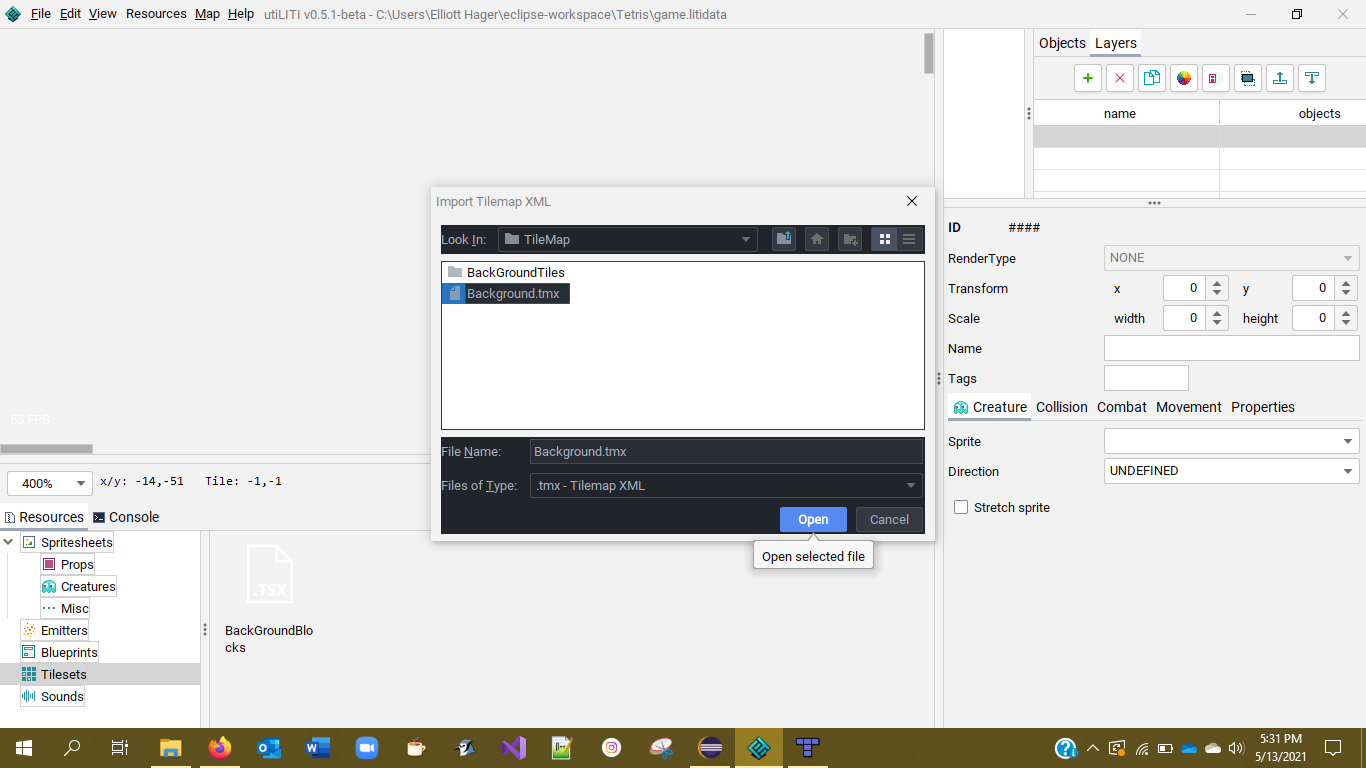This screenshot has height=768, width=1366.
Task: Click the rename layer icon
Action: (1215, 77)
